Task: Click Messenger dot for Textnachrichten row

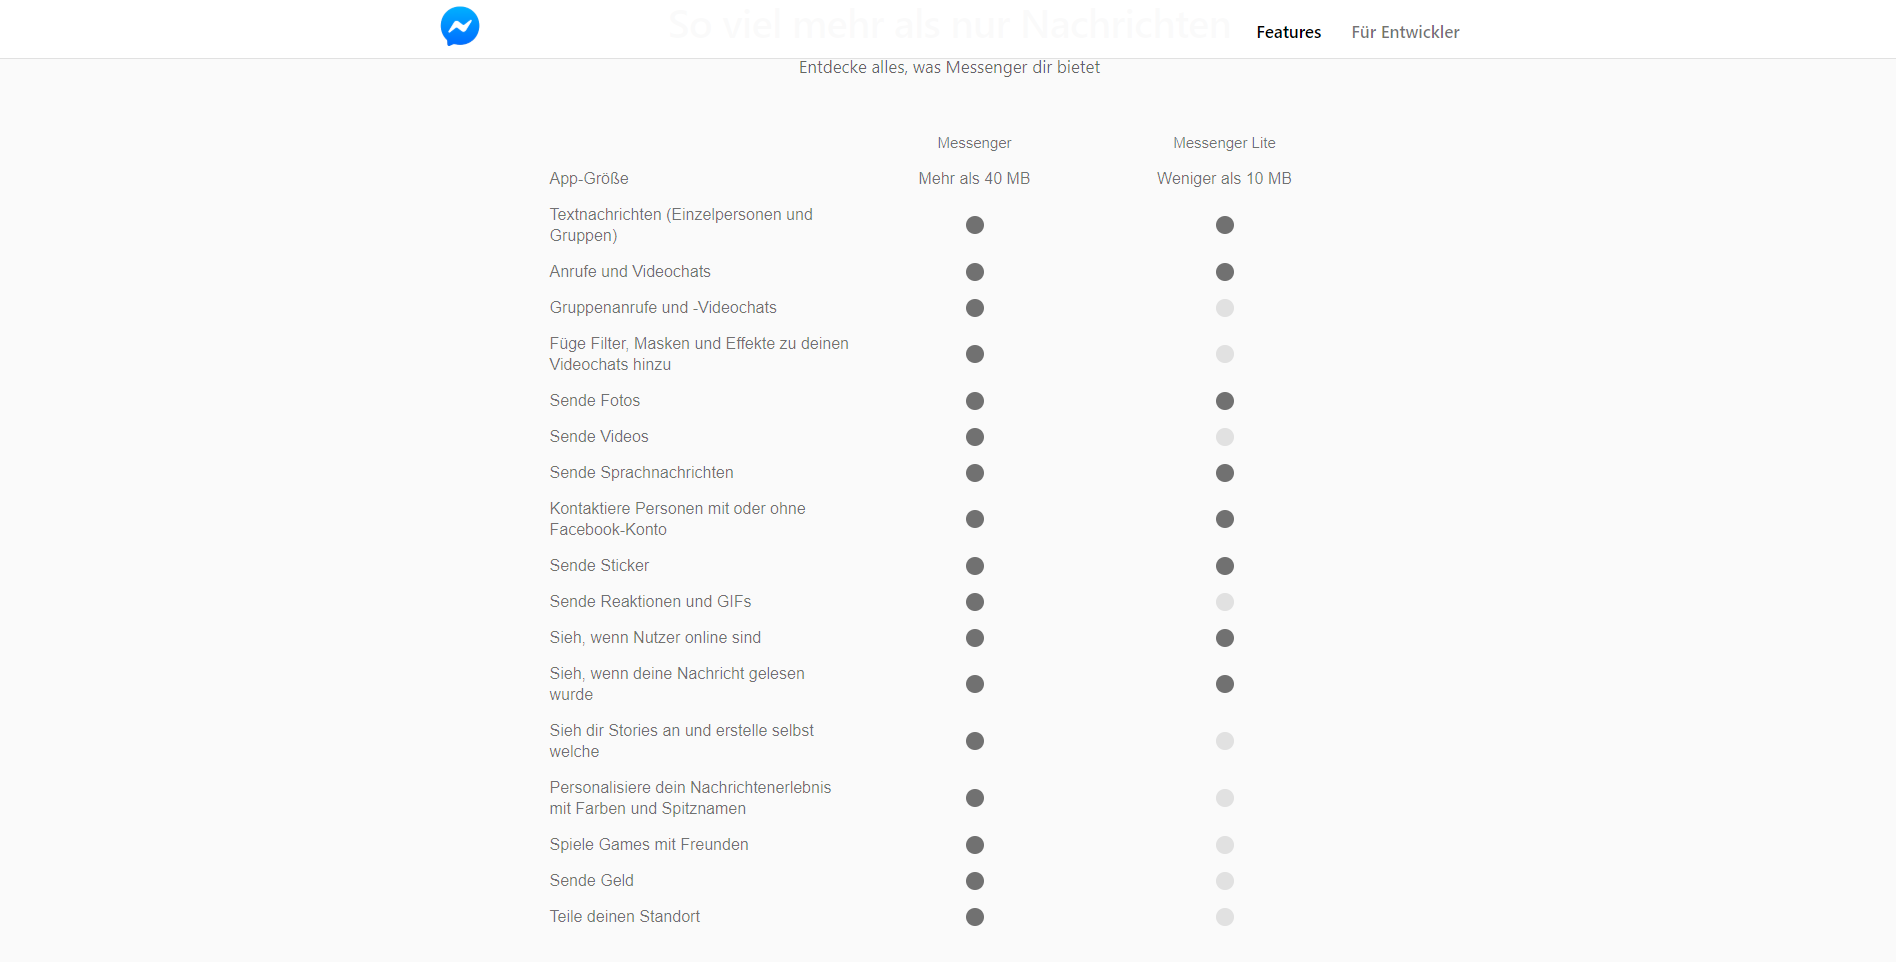Action: 975,225
